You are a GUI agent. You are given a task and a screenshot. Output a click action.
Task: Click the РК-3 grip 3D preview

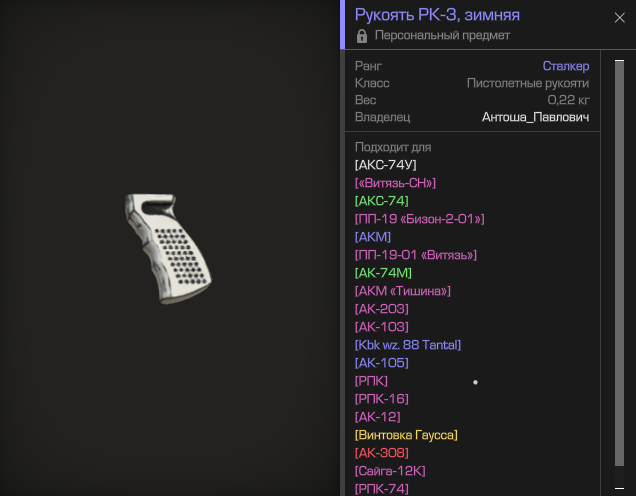(x=168, y=249)
